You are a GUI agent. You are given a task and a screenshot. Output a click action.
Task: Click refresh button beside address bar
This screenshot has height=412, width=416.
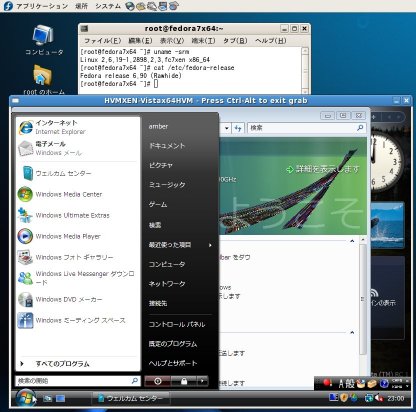coord(238,128)
